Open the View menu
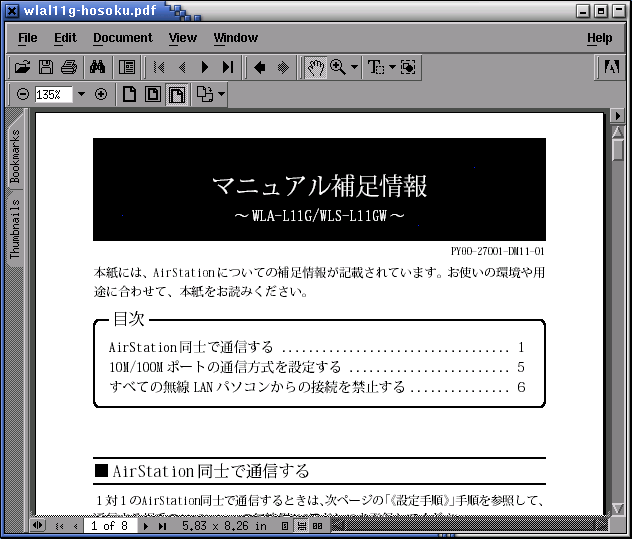This screenshot has width=632, height=539. tap(183, 38)
